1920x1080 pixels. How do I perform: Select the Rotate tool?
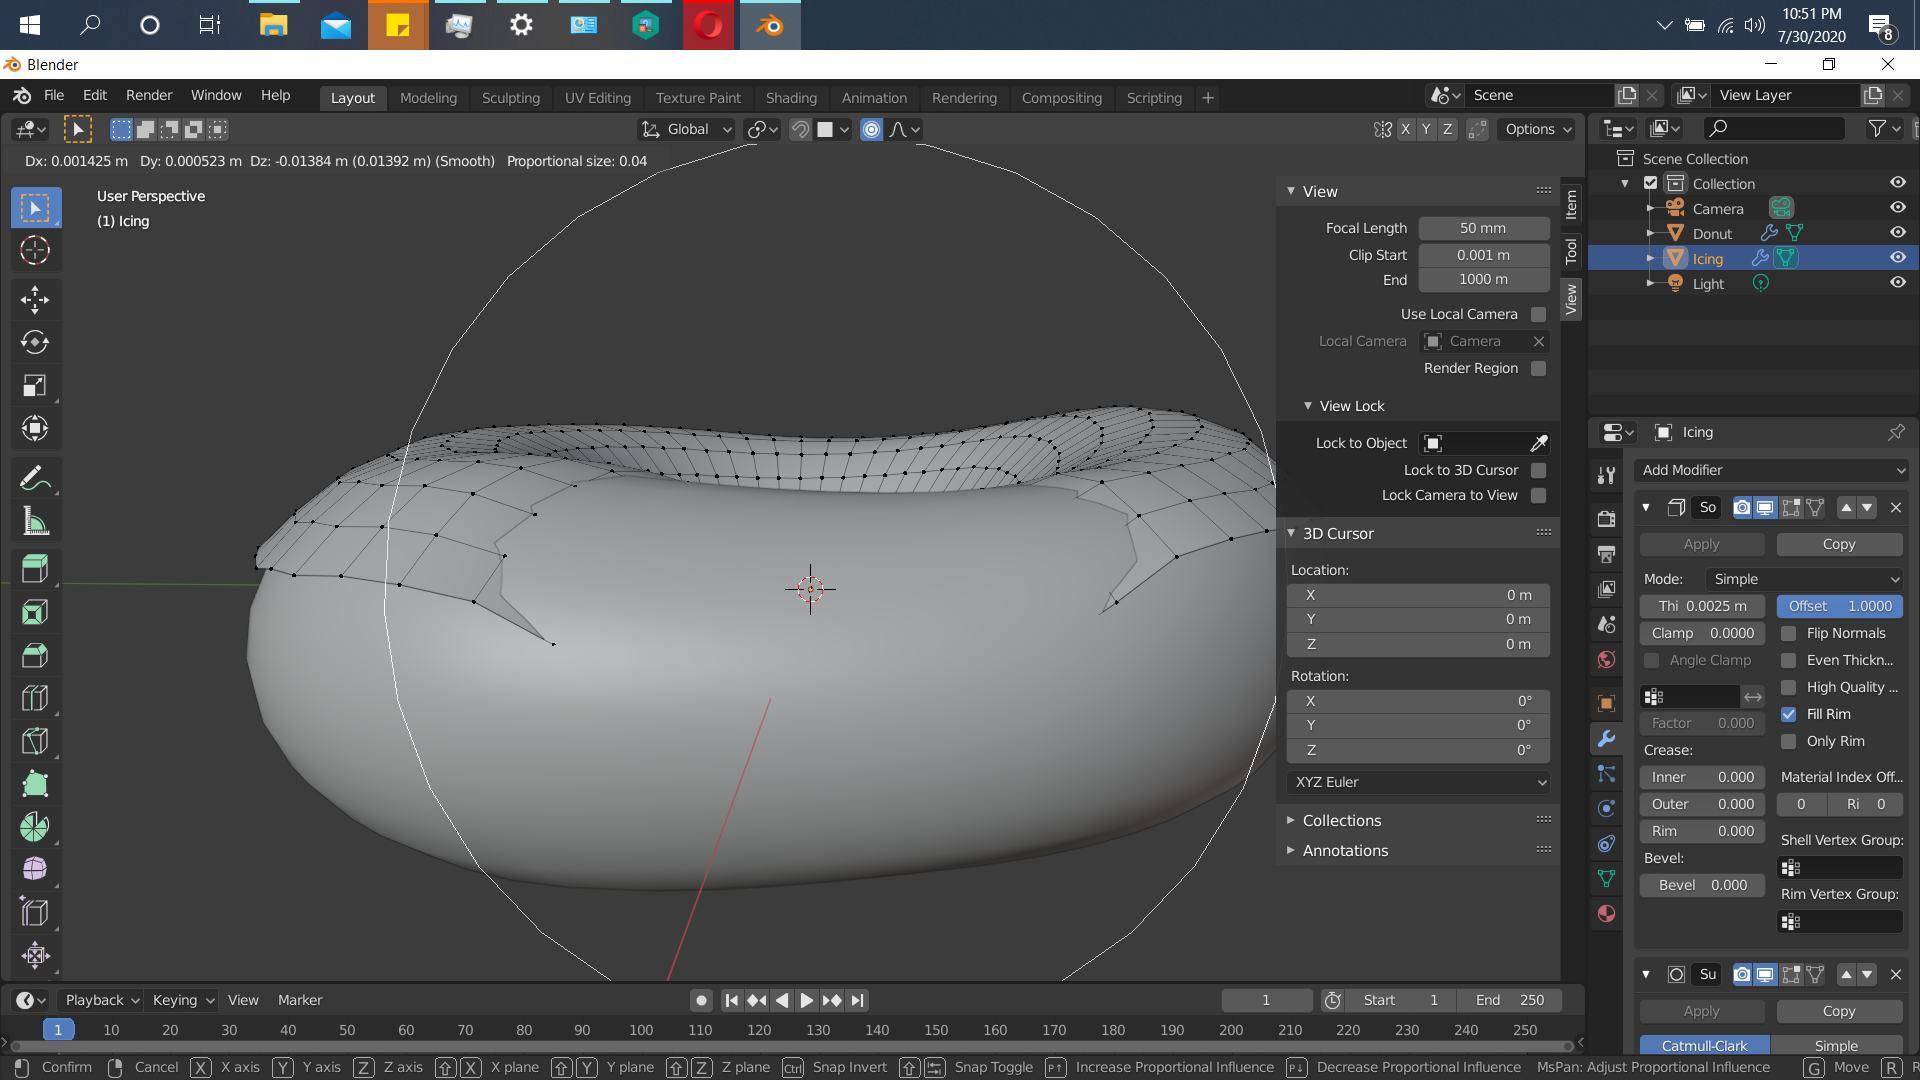tap(35, 342)
